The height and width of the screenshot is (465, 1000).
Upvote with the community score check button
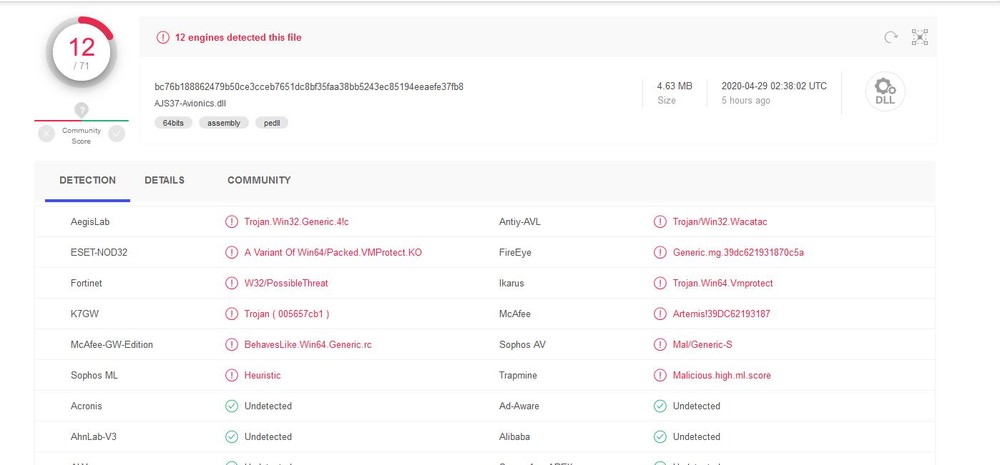pyautogui.click(x=117, y=133)
